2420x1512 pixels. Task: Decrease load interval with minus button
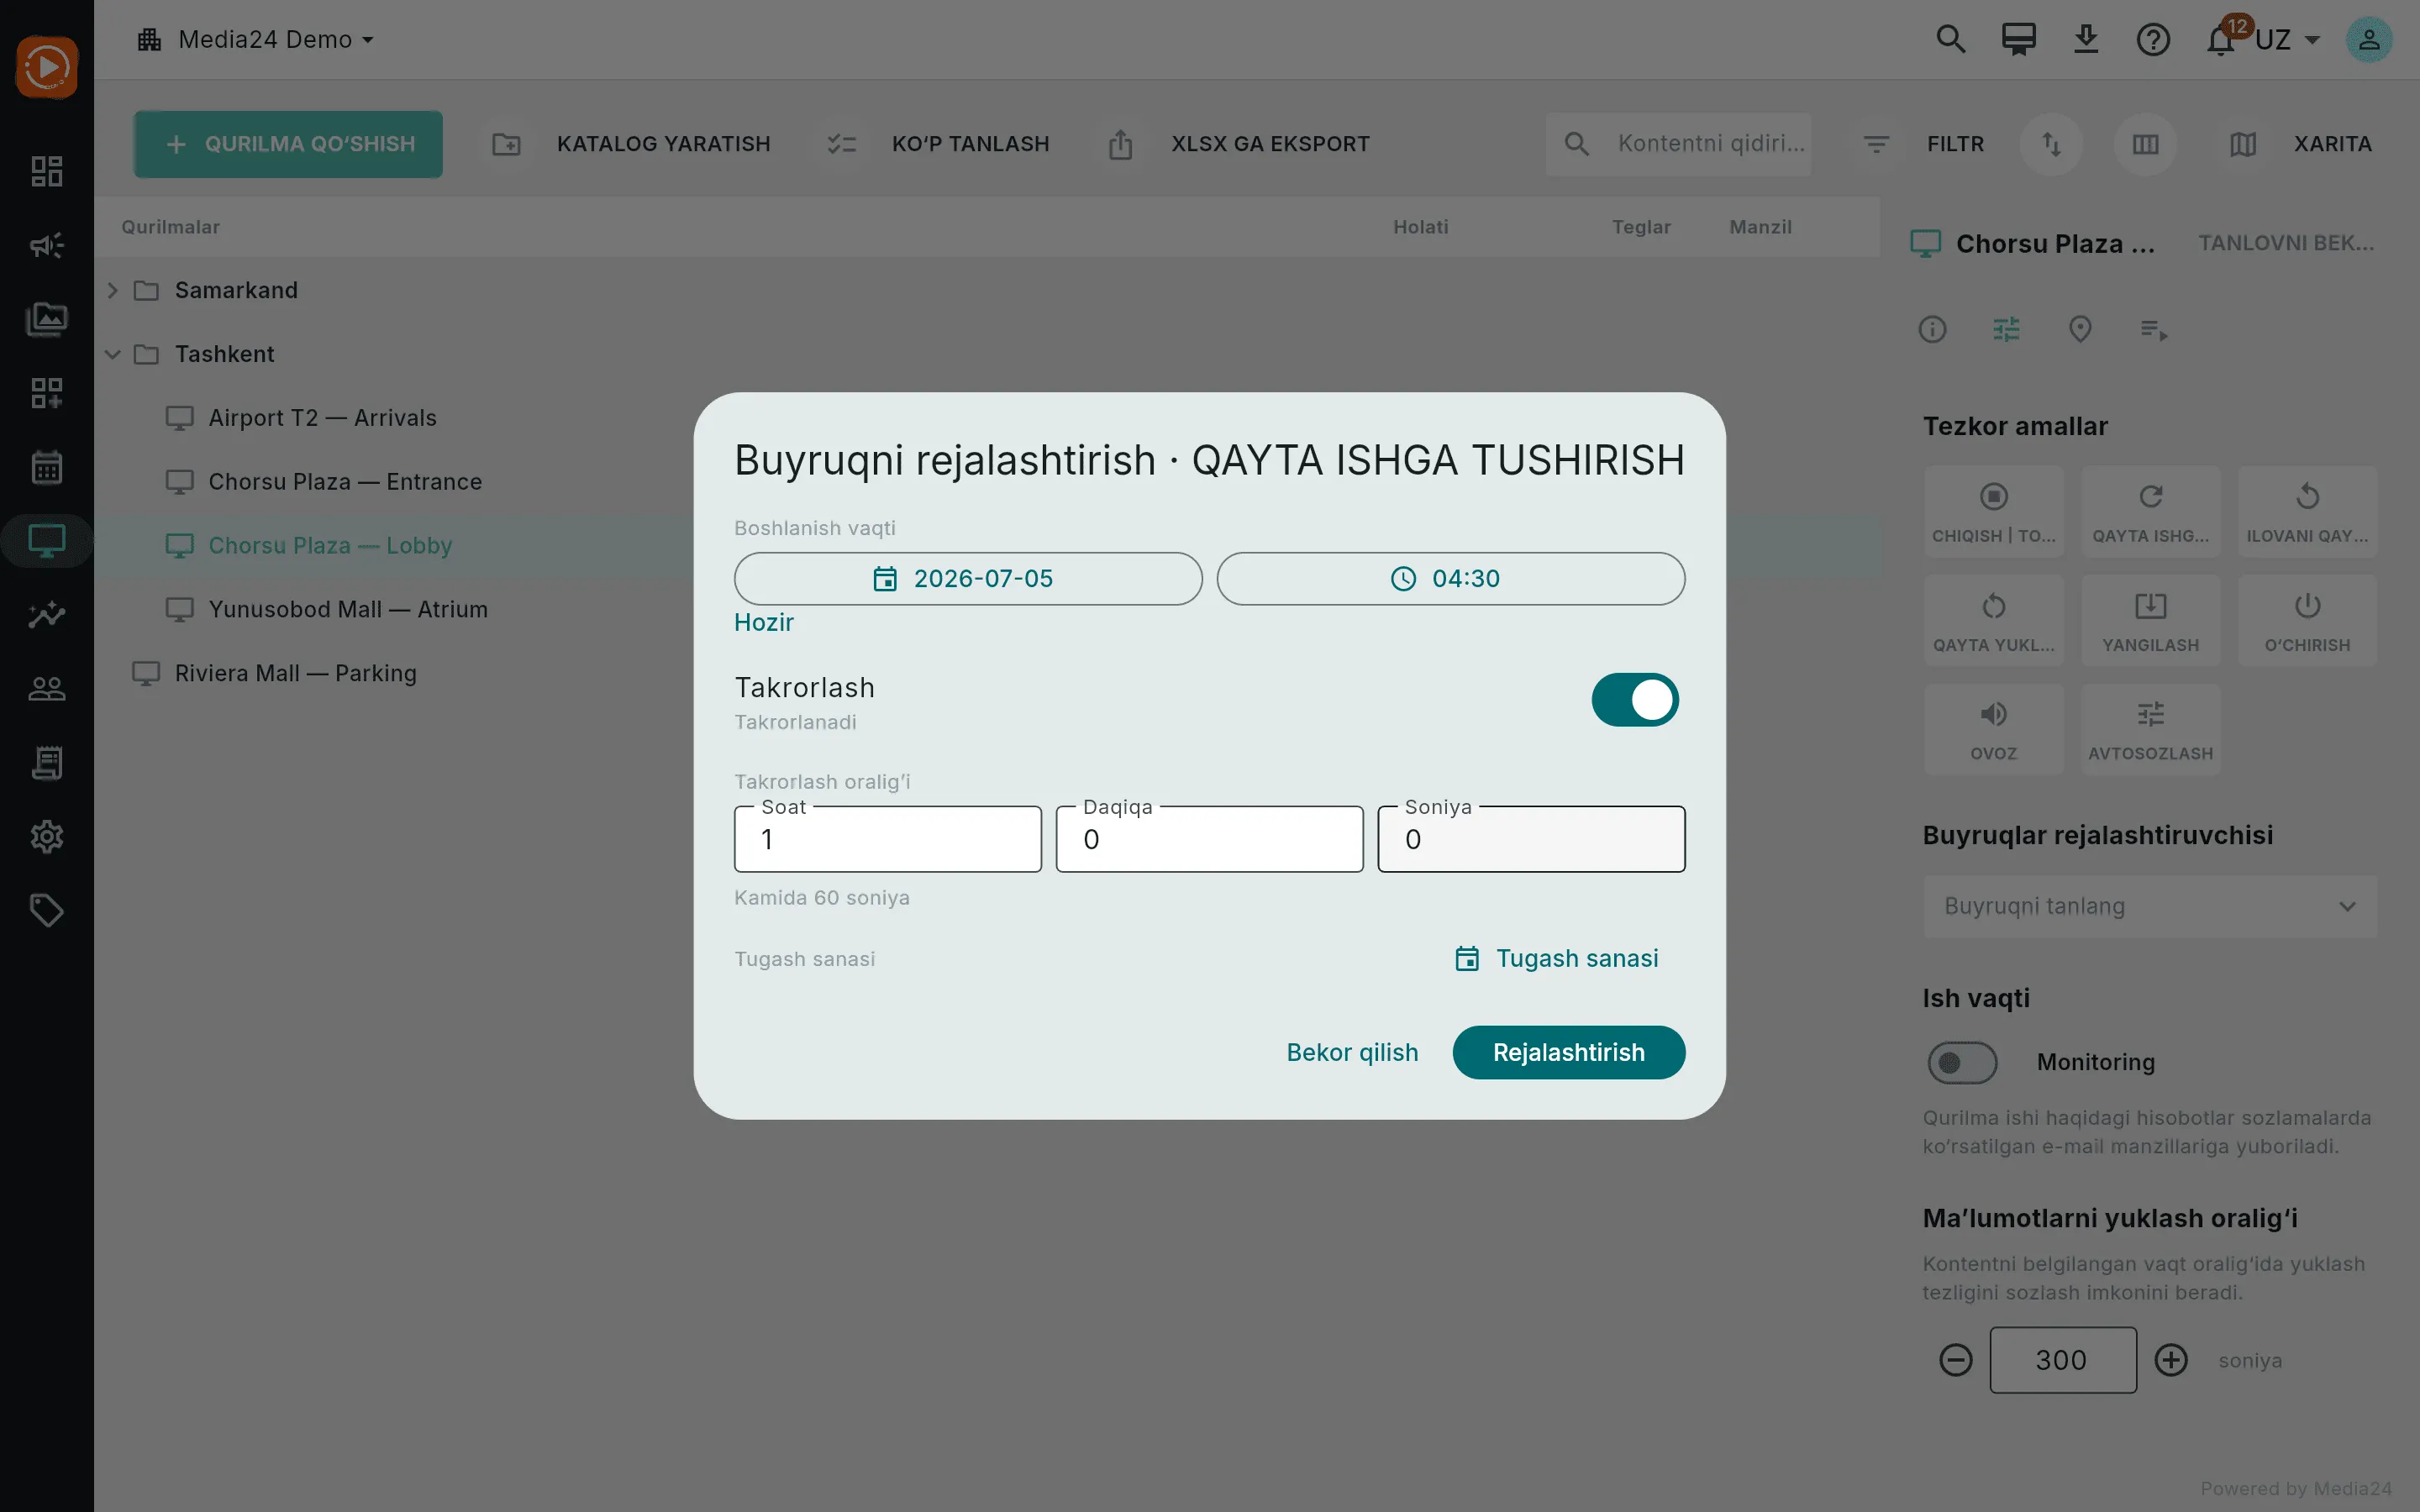(1956, 1360)
